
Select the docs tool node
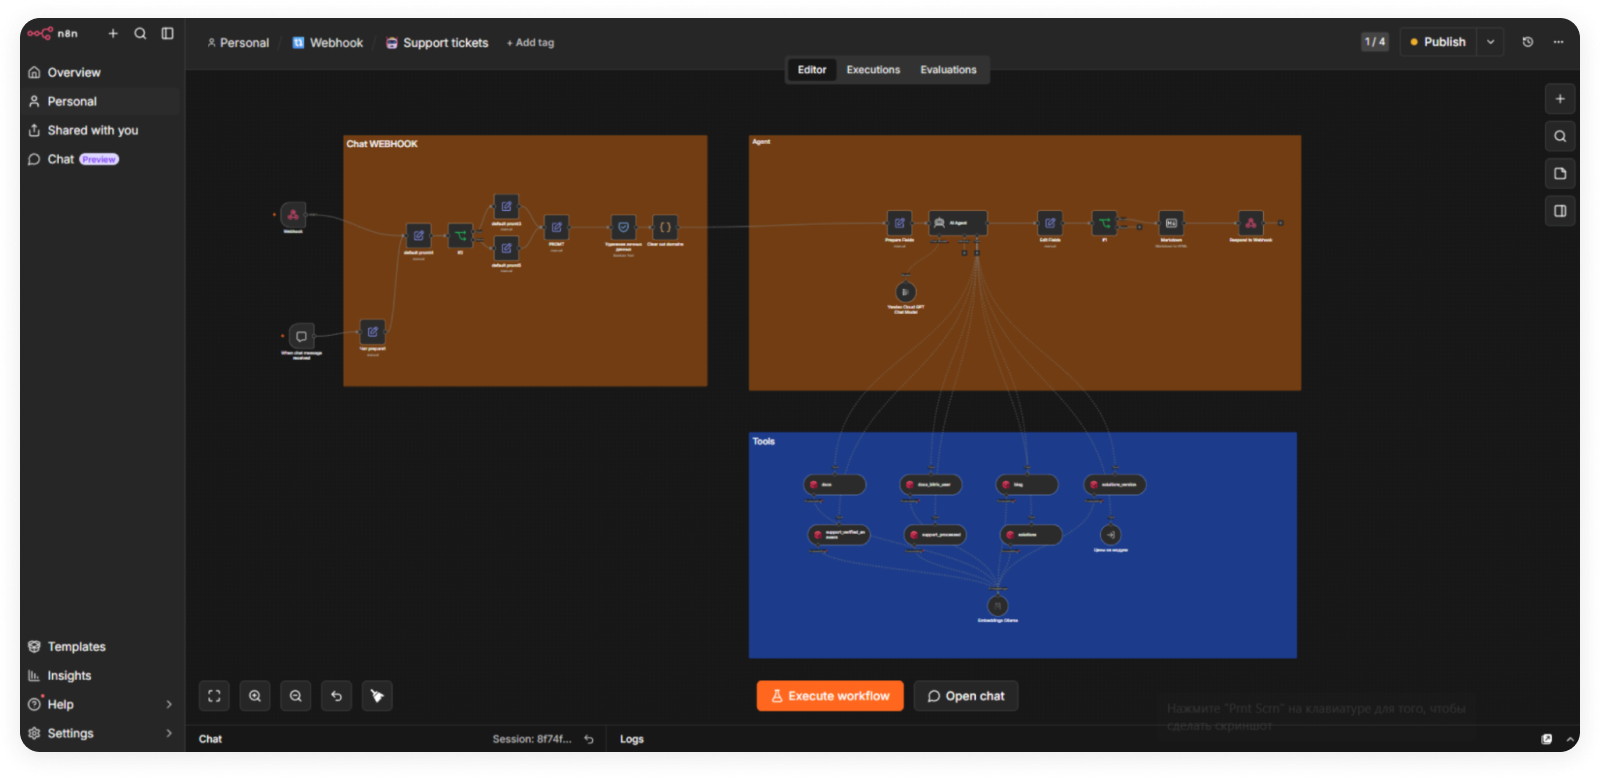click(x=835, y=485)
